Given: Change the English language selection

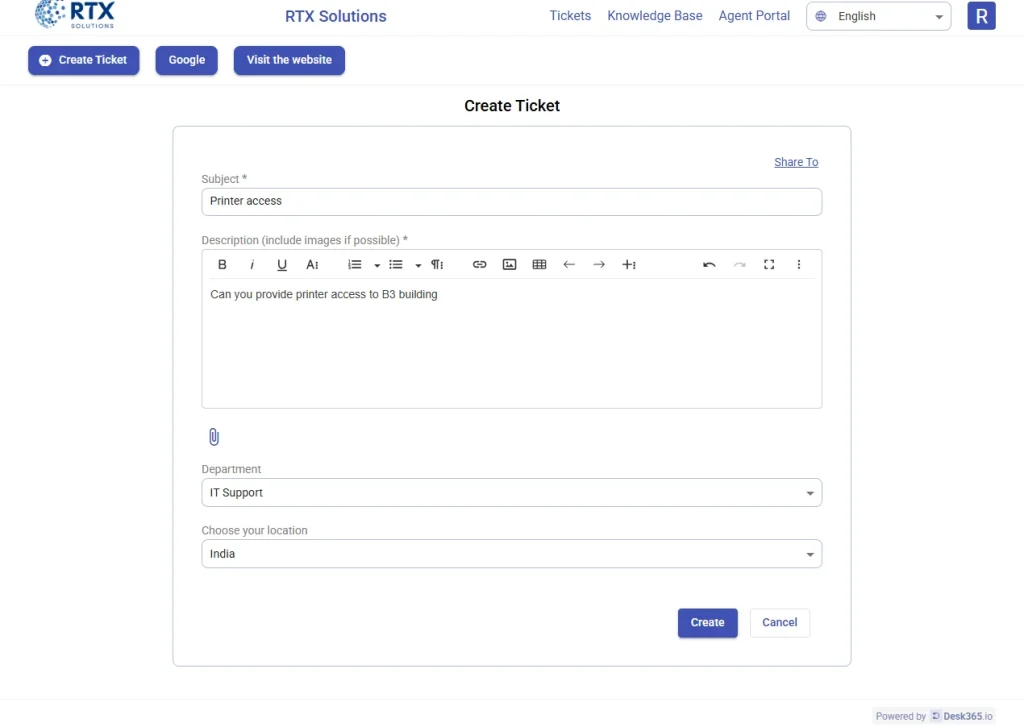Looking at the screenshot, I should 878,16.
